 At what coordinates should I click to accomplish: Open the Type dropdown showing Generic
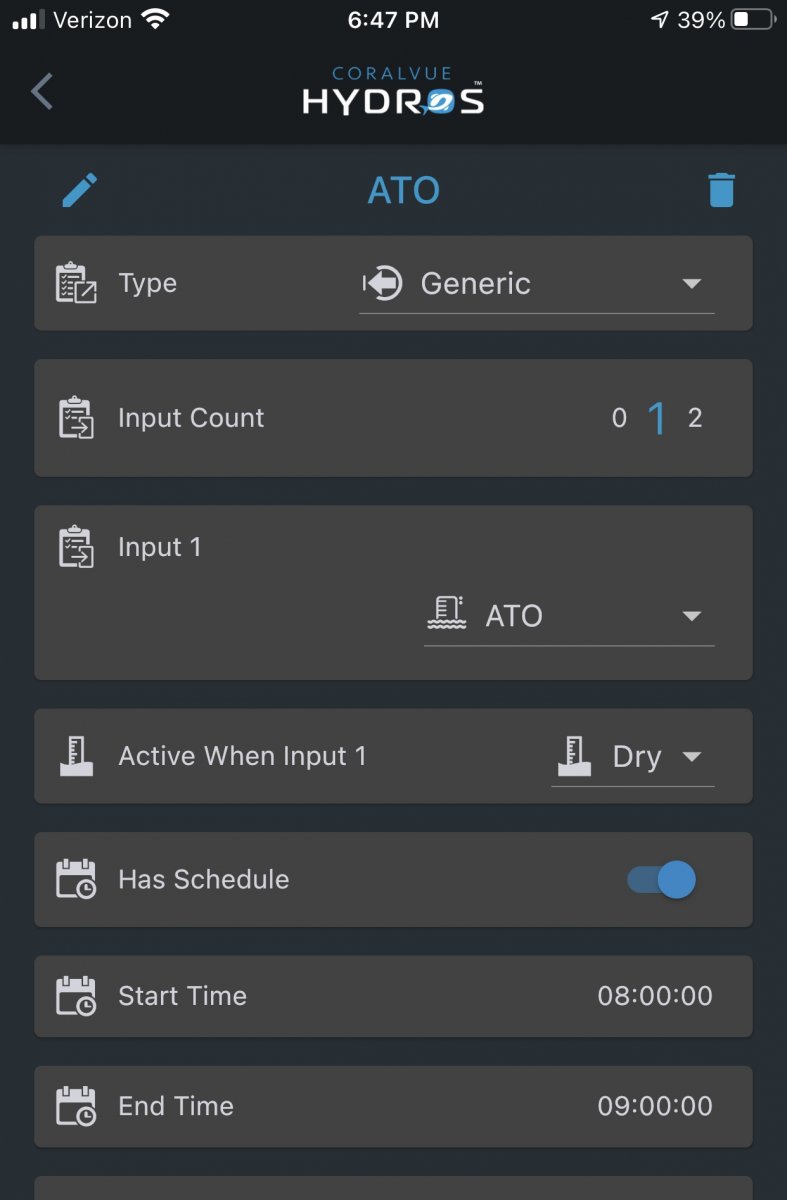[x=536, y=284]
